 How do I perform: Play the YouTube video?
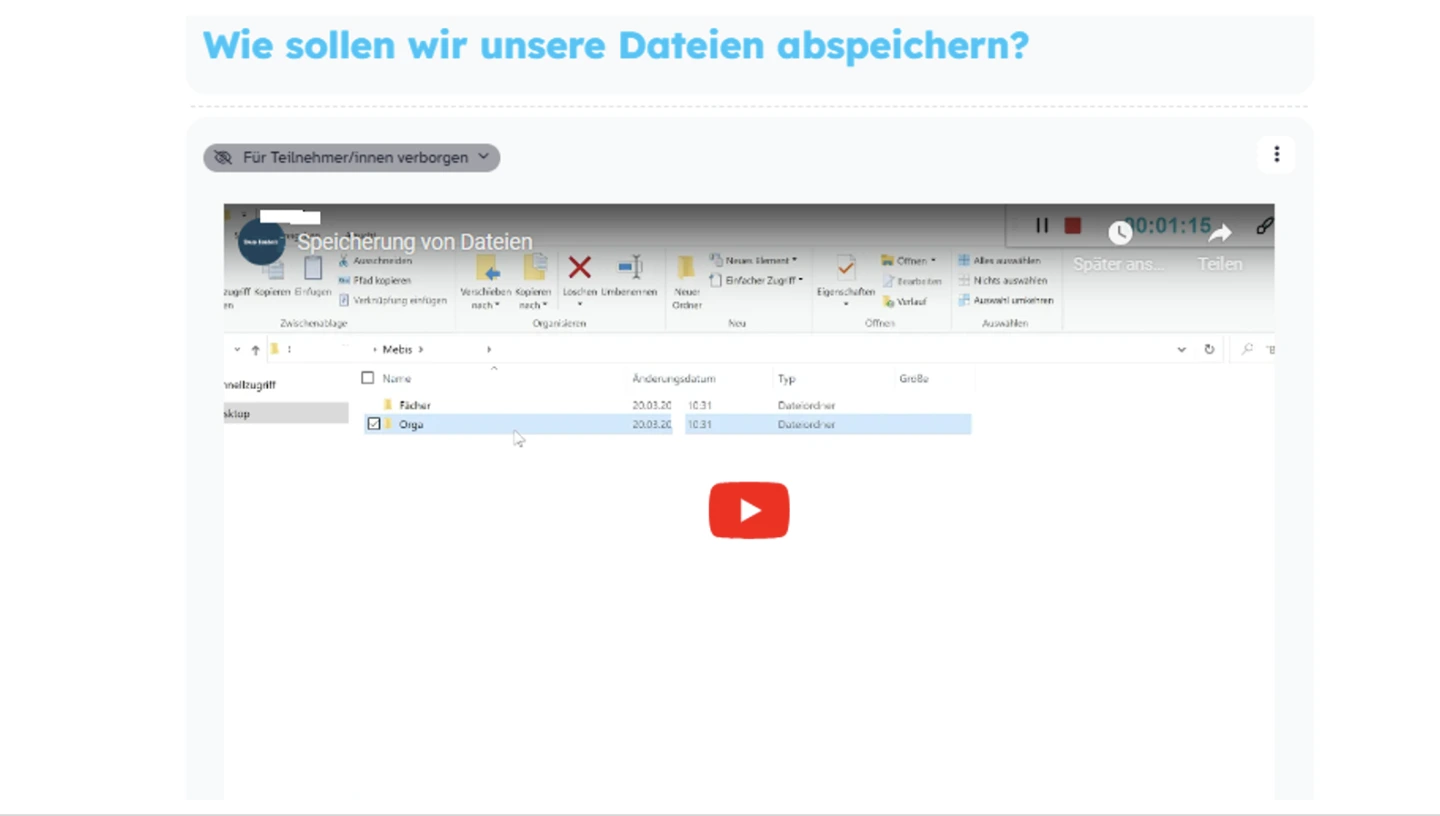(749, 510)
